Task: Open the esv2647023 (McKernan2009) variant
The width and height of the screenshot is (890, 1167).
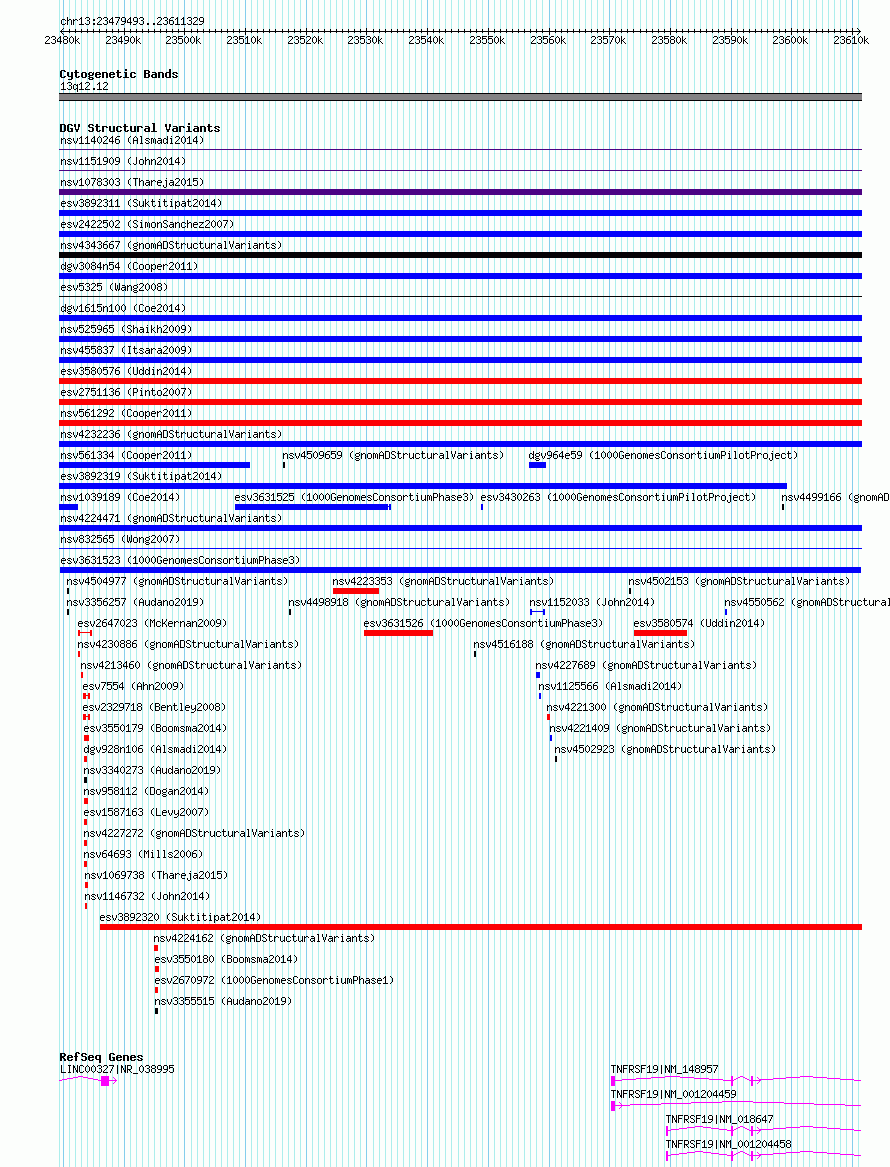Action: (152, 622)
